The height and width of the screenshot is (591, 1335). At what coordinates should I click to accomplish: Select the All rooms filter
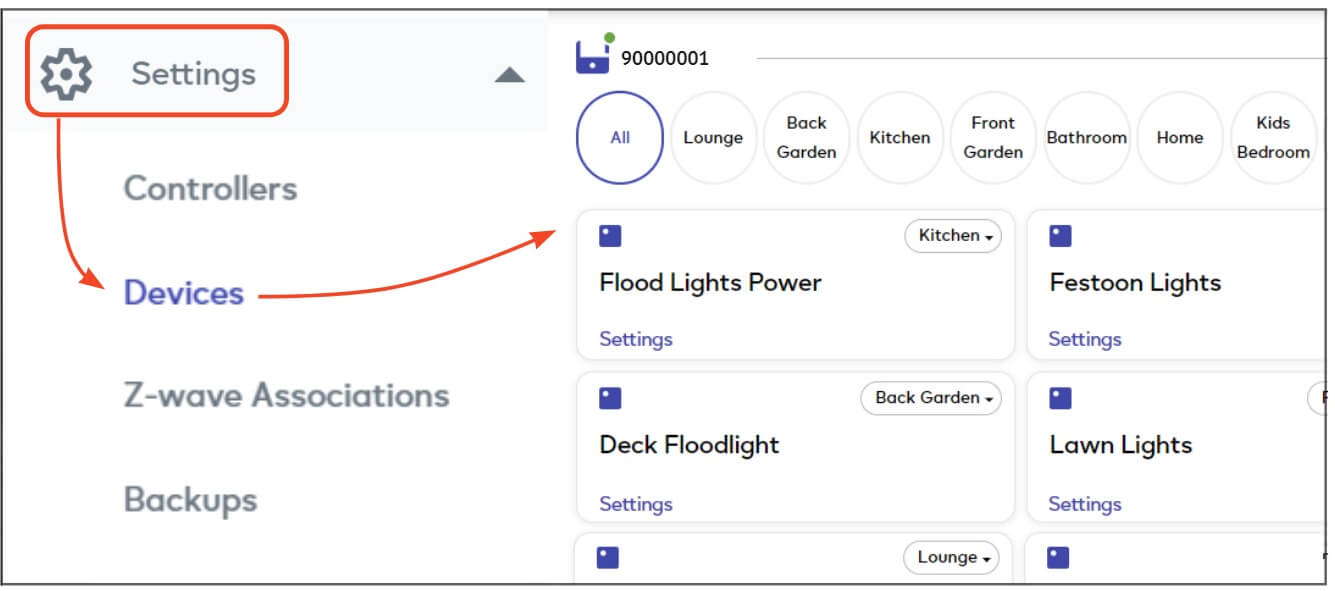coord(620,138)
